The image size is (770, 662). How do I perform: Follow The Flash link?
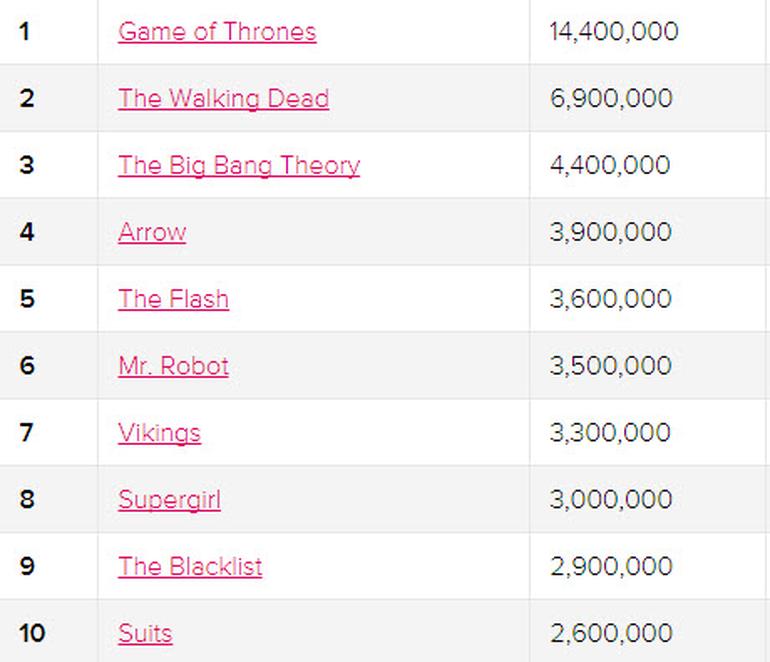pyautogui.click(x=173, y=299)
